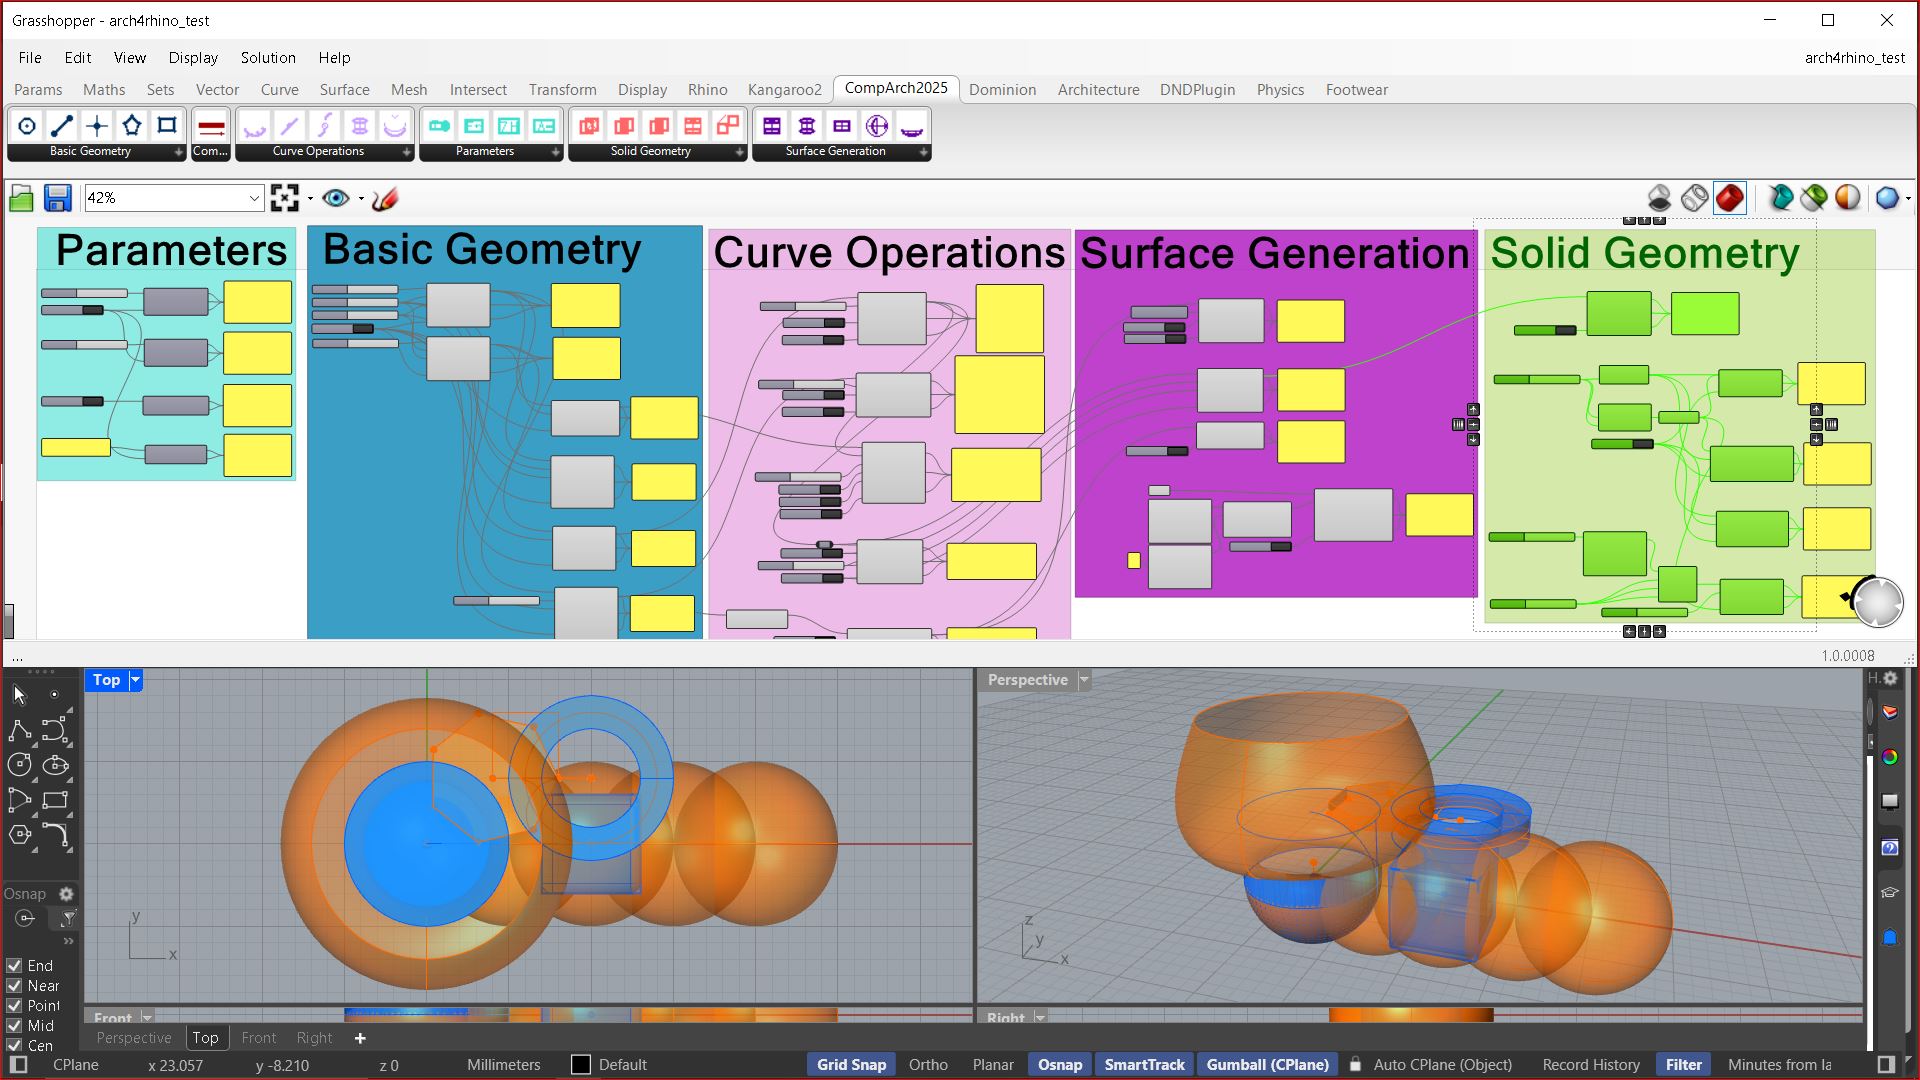Select the shaded red preview mode icon
This screenshot has width=1920, height=1080.
[x=1729, y=198]
